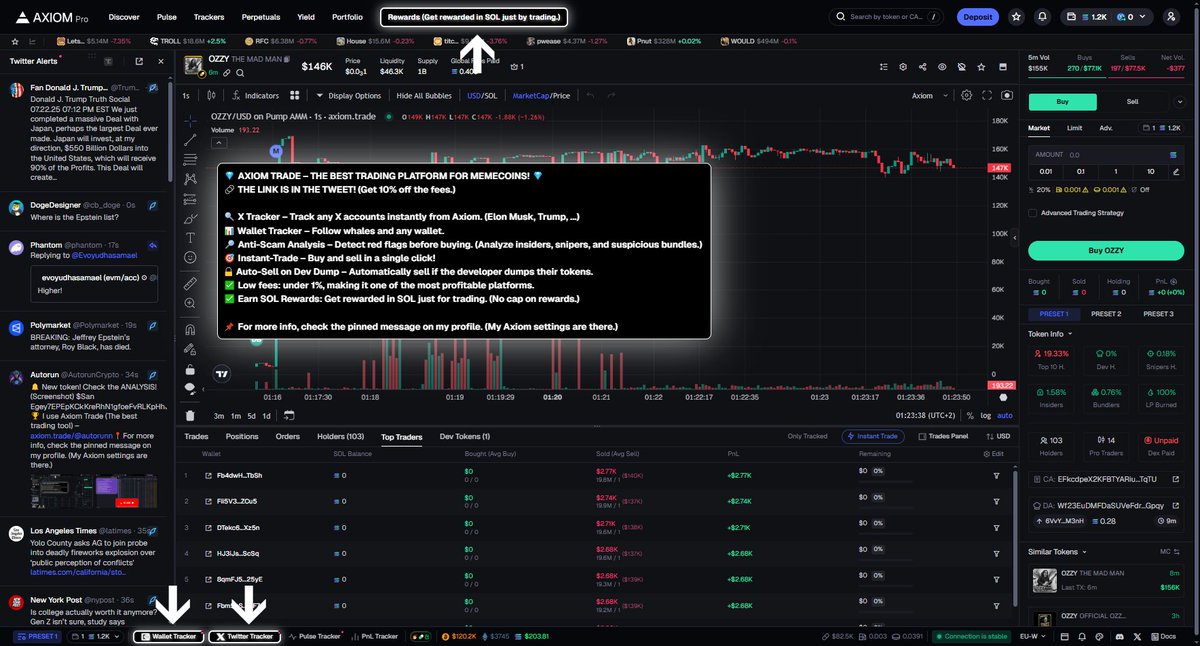The width and height of the screenshot is (1200, 646).
Task: Select the magnet mode tool
Action: pos(190,330)
